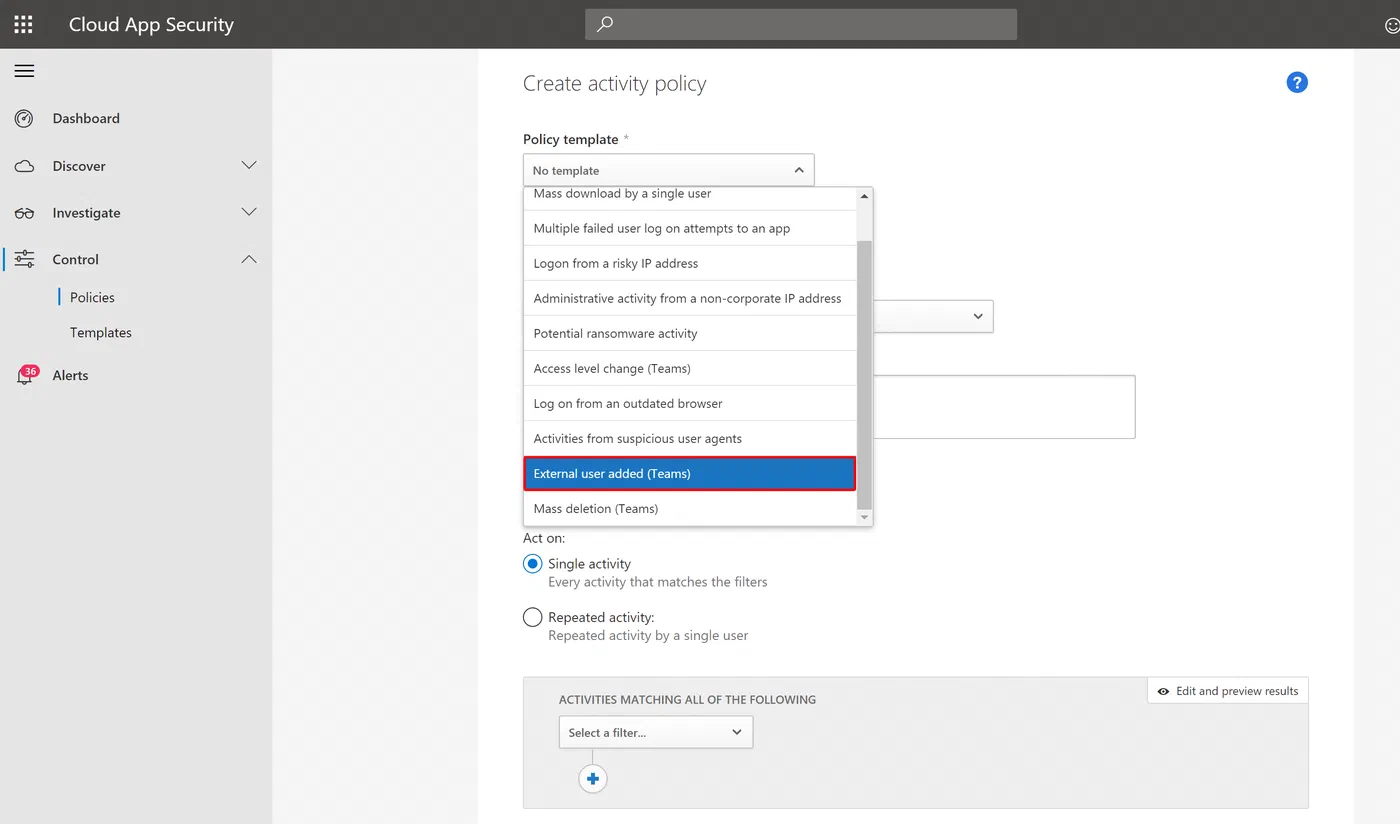Click the Control menu label
This screenshot has width=1400, height=824.
pyautogui.click(x=76, y=259)
